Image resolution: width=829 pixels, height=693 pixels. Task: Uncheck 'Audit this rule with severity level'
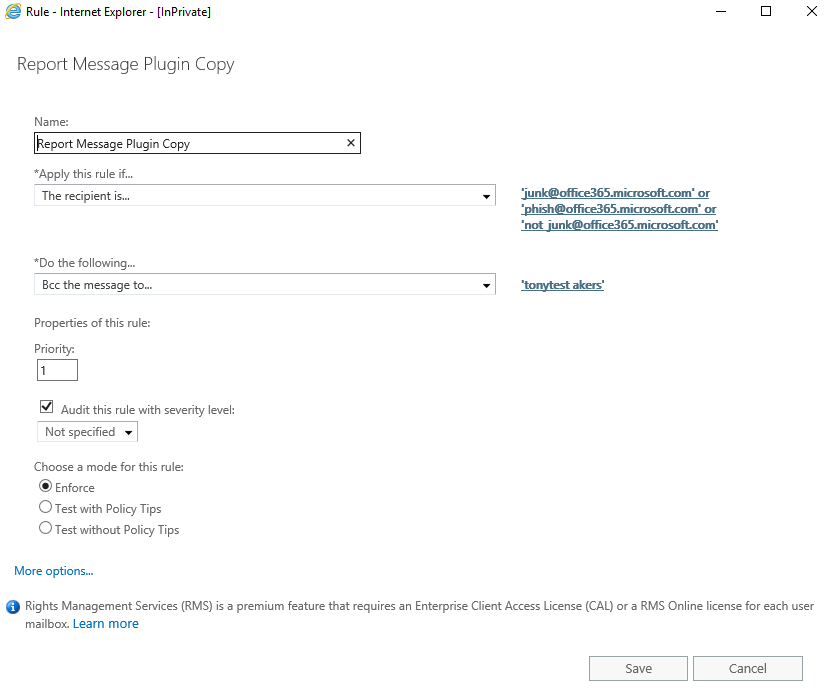pyautogui.click(x=47, y=406)
